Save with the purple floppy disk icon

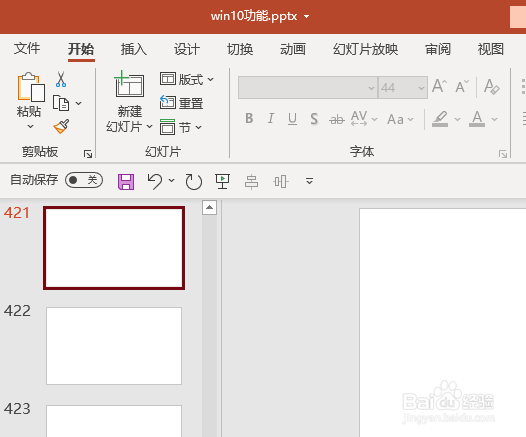pos(126,182)
